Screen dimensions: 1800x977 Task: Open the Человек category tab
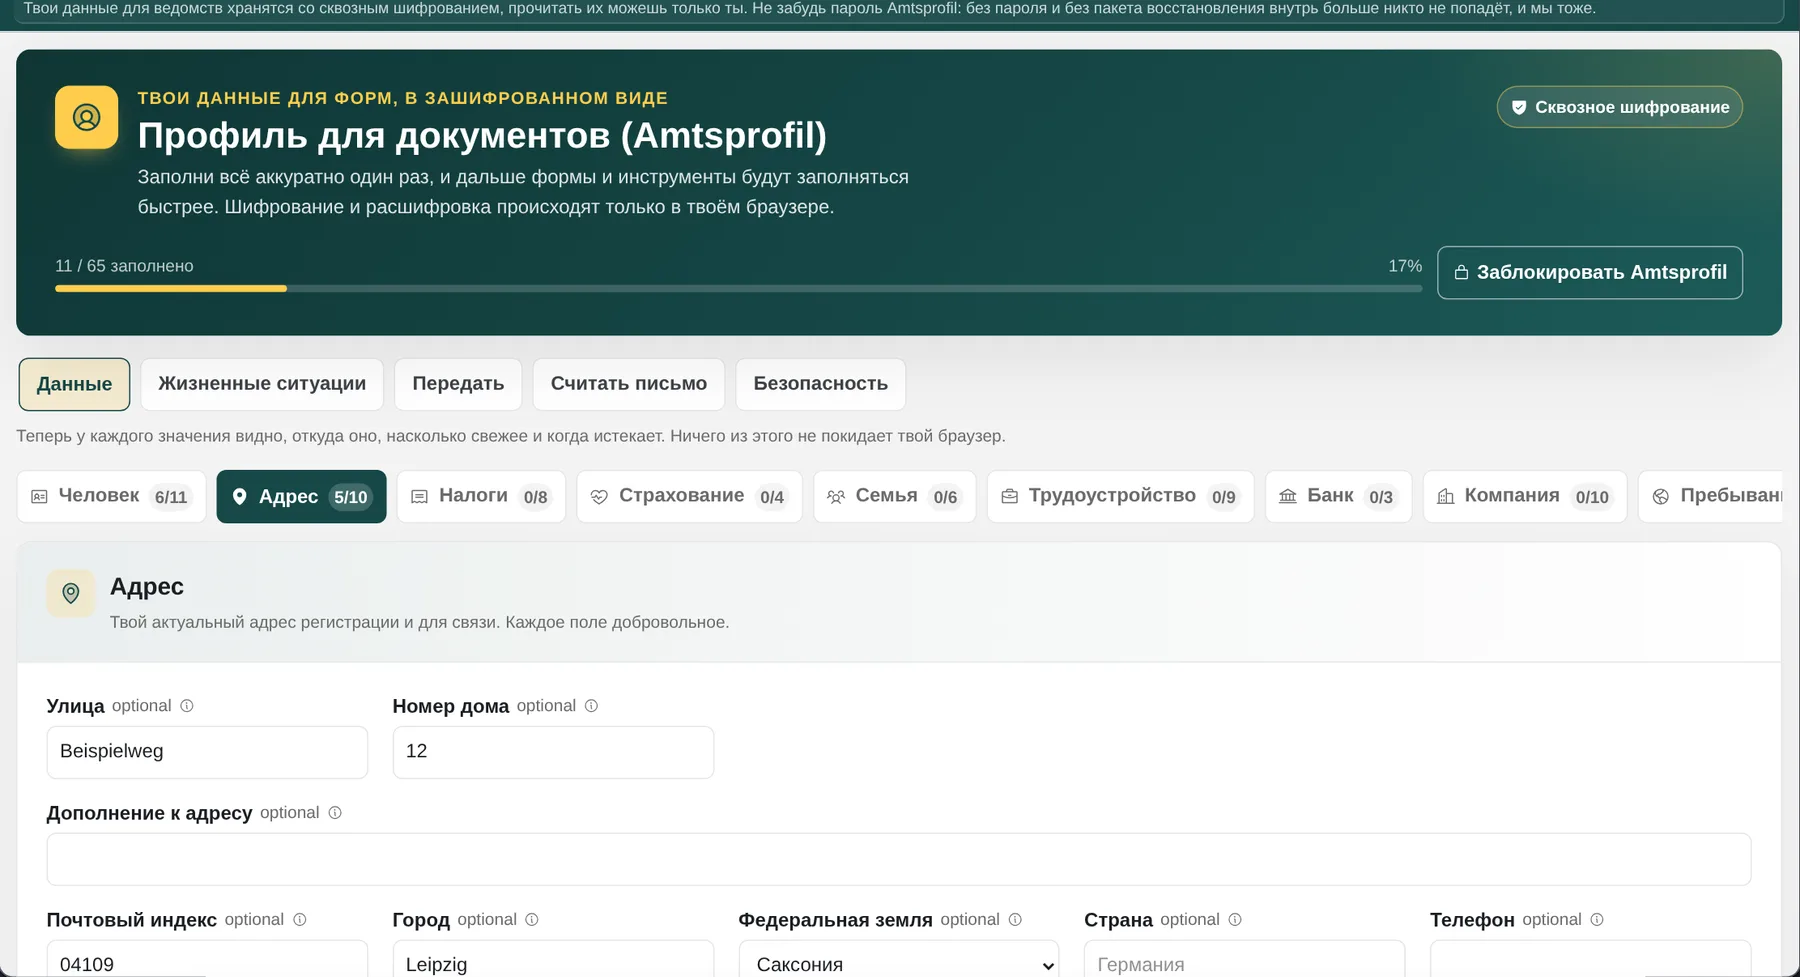point(112,496)
